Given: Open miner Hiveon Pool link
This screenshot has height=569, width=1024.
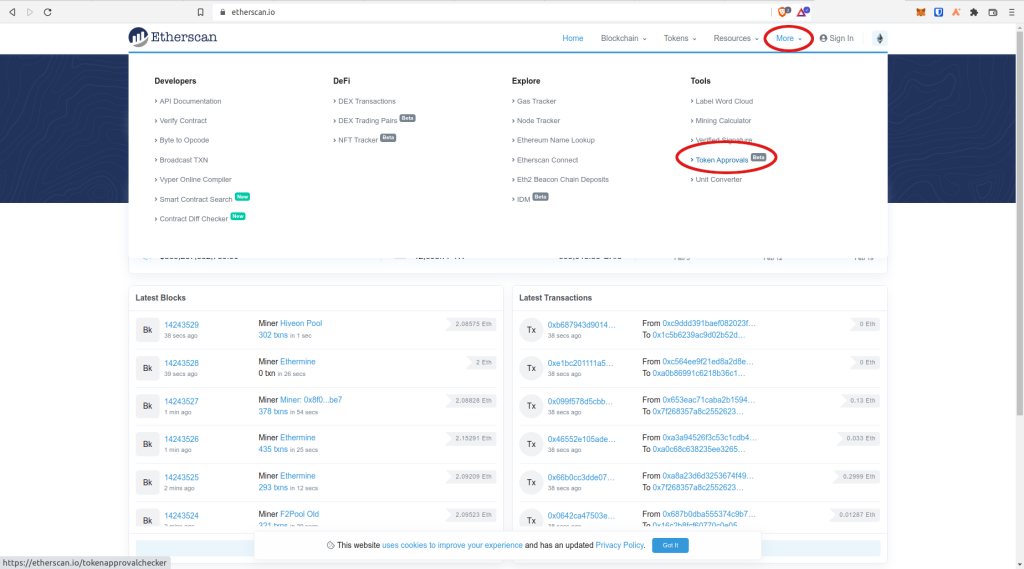Looking at the screenshot, I should (301, 323).
